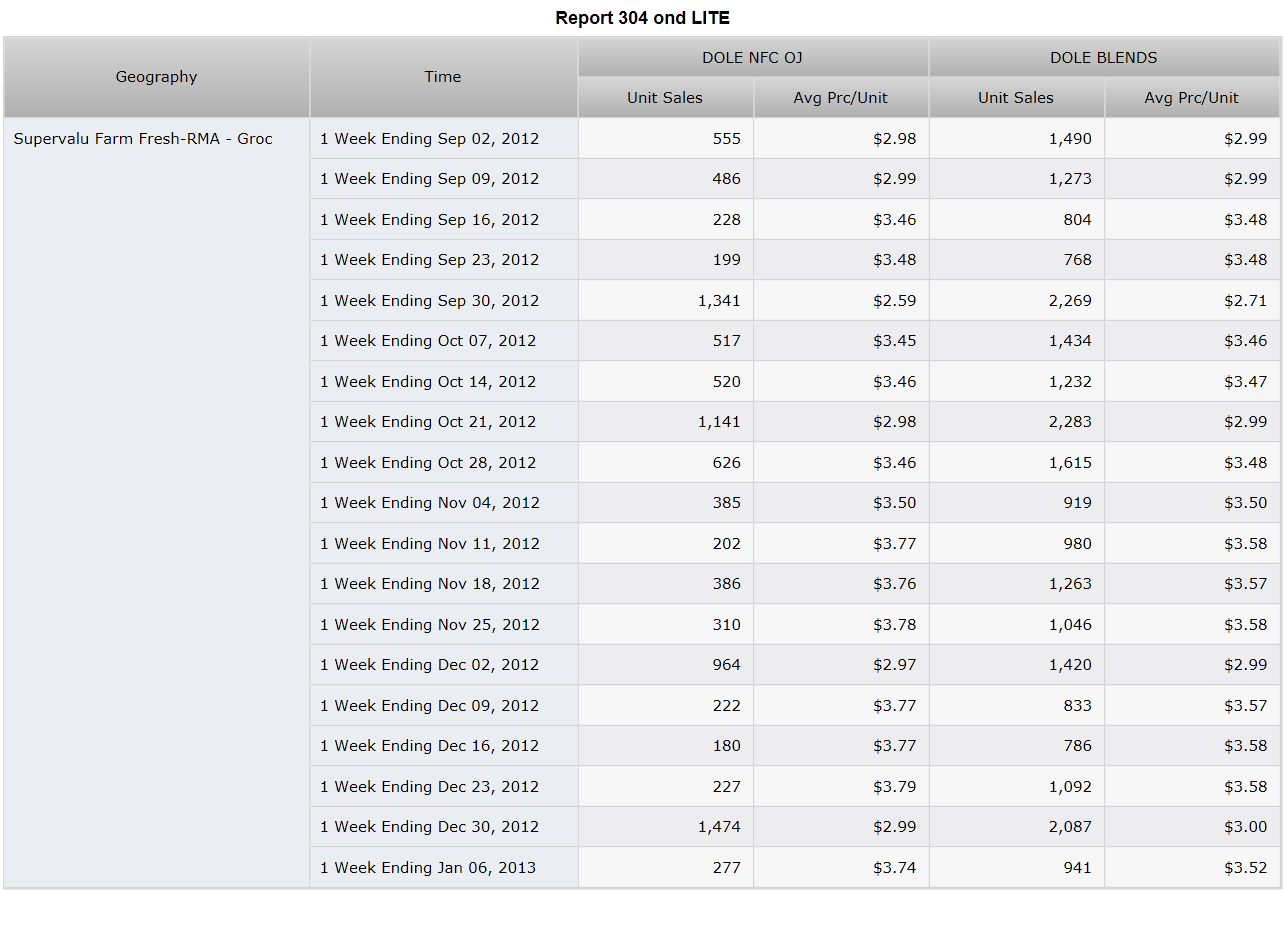Click the Geography column header
This screenshot has width=1284, height=946.
point(157,77)
